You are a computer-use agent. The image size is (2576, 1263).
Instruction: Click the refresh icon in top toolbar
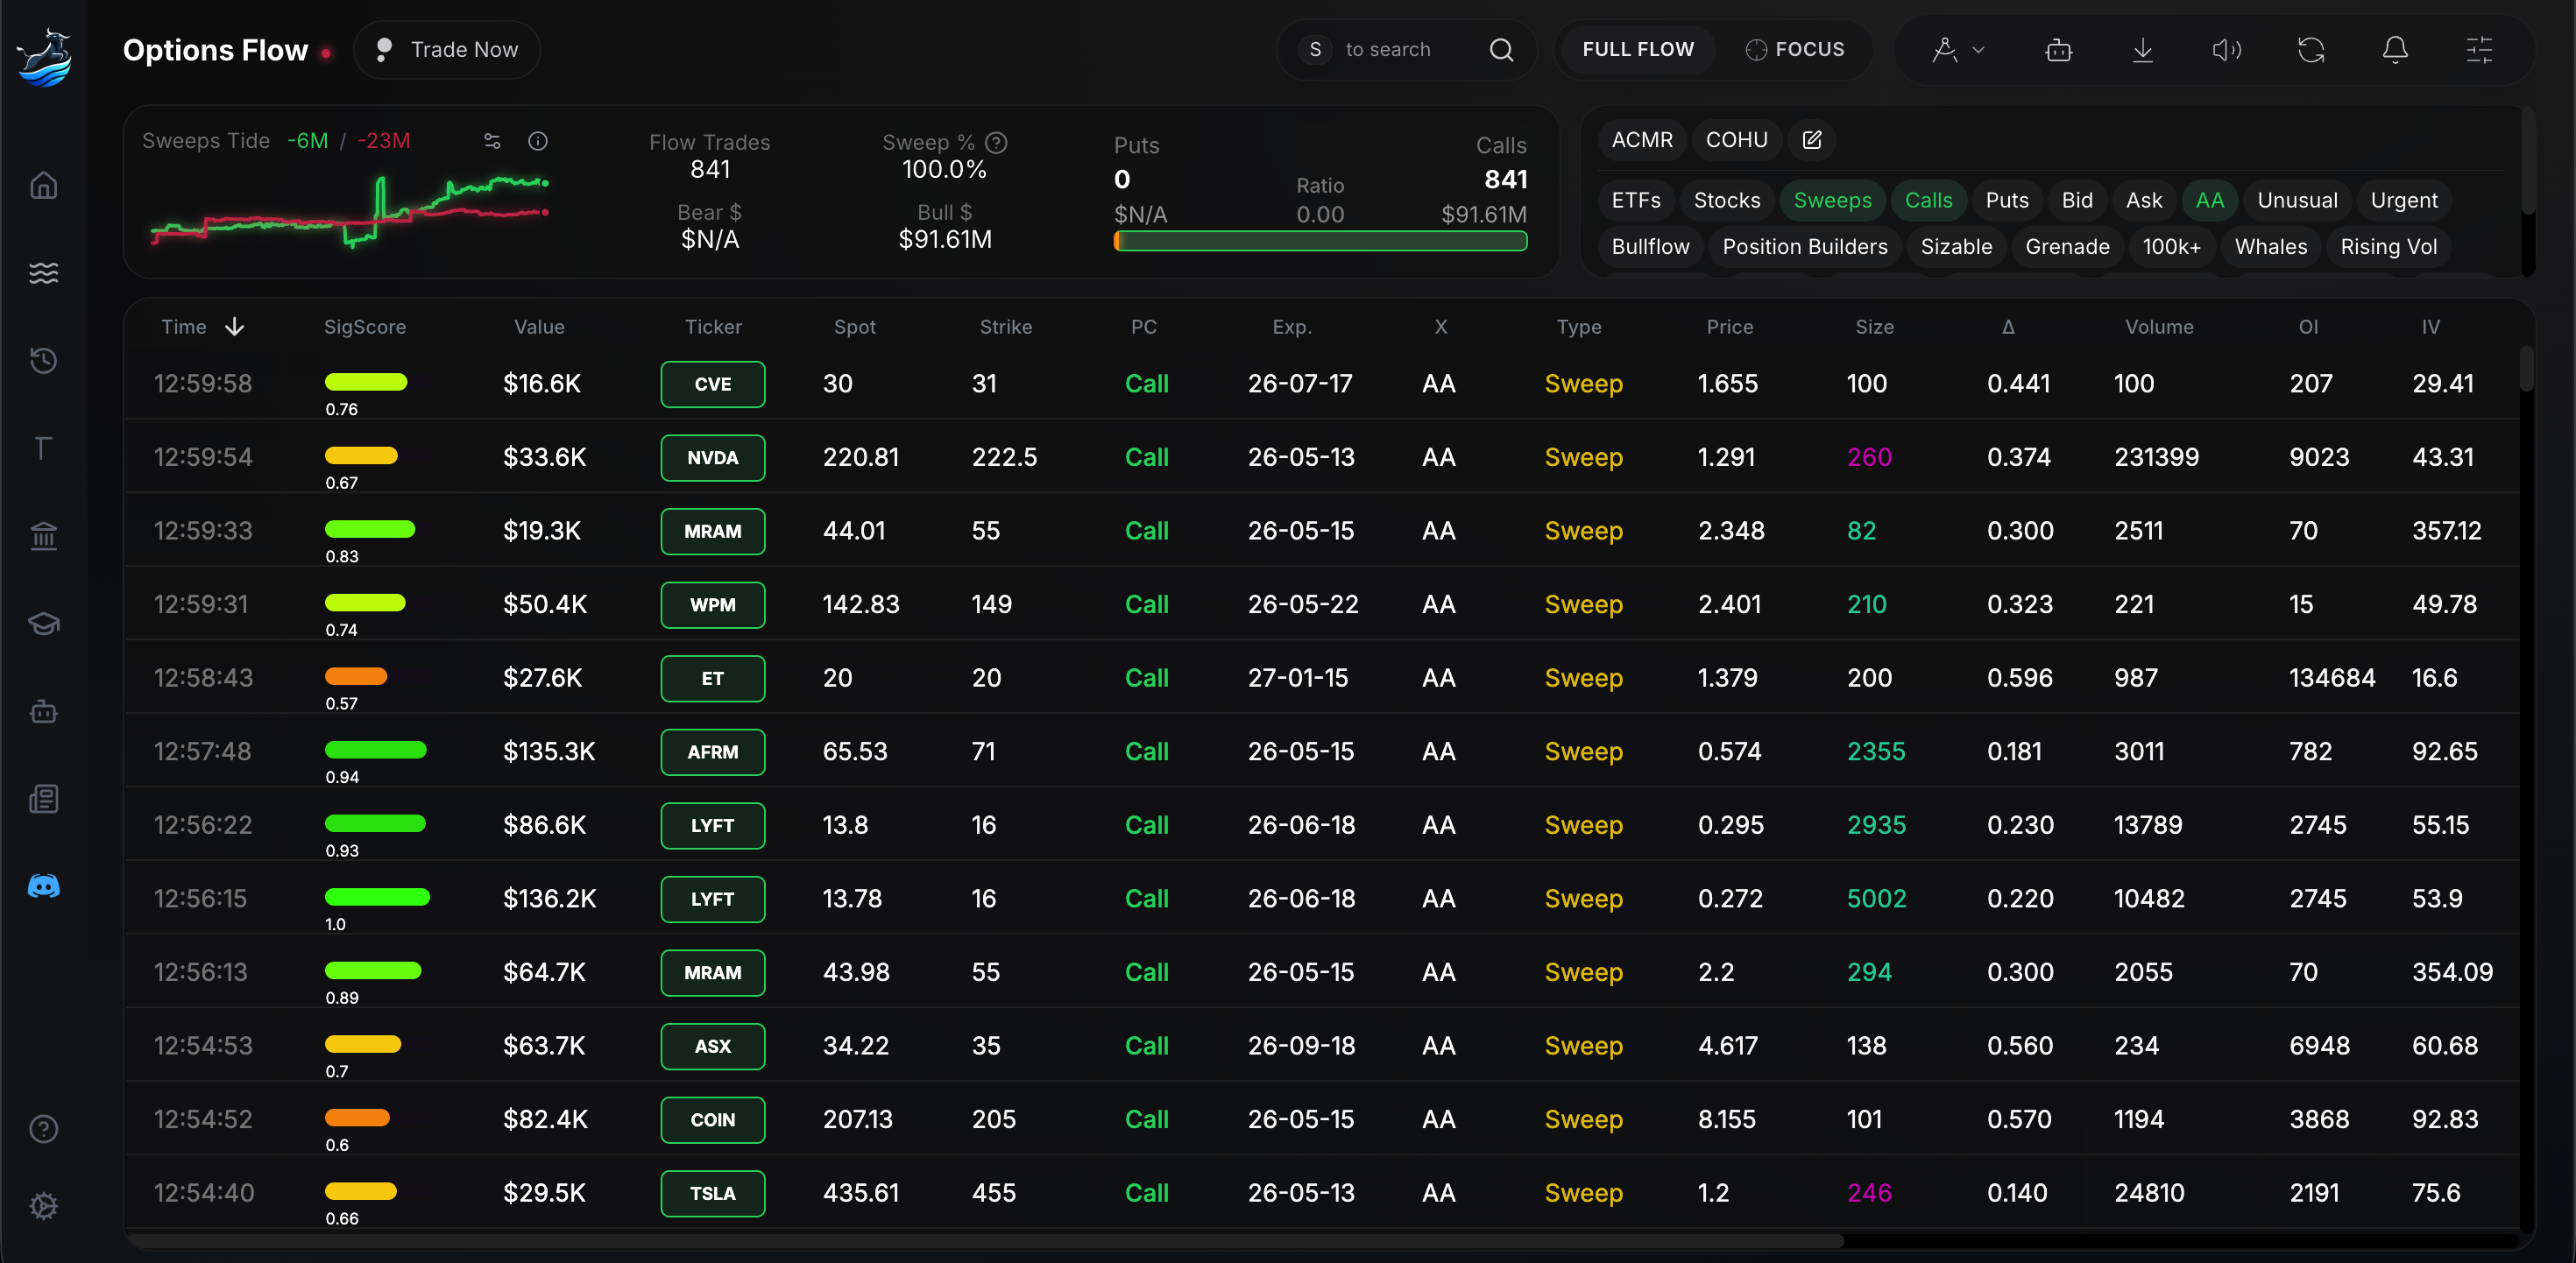click(x=2311, y=50)
